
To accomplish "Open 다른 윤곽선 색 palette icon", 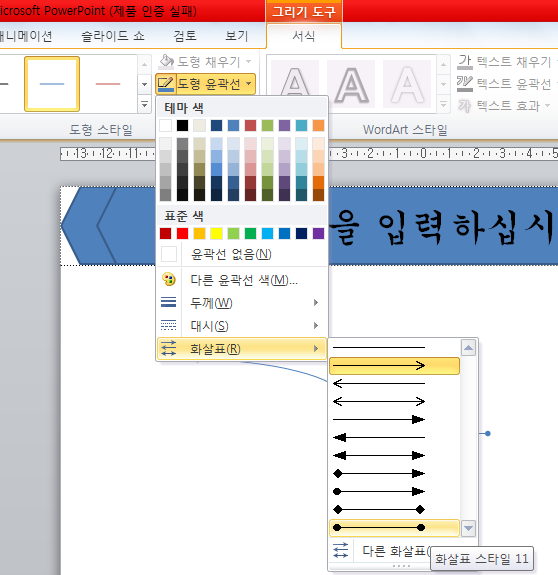I will coord(169,280).
